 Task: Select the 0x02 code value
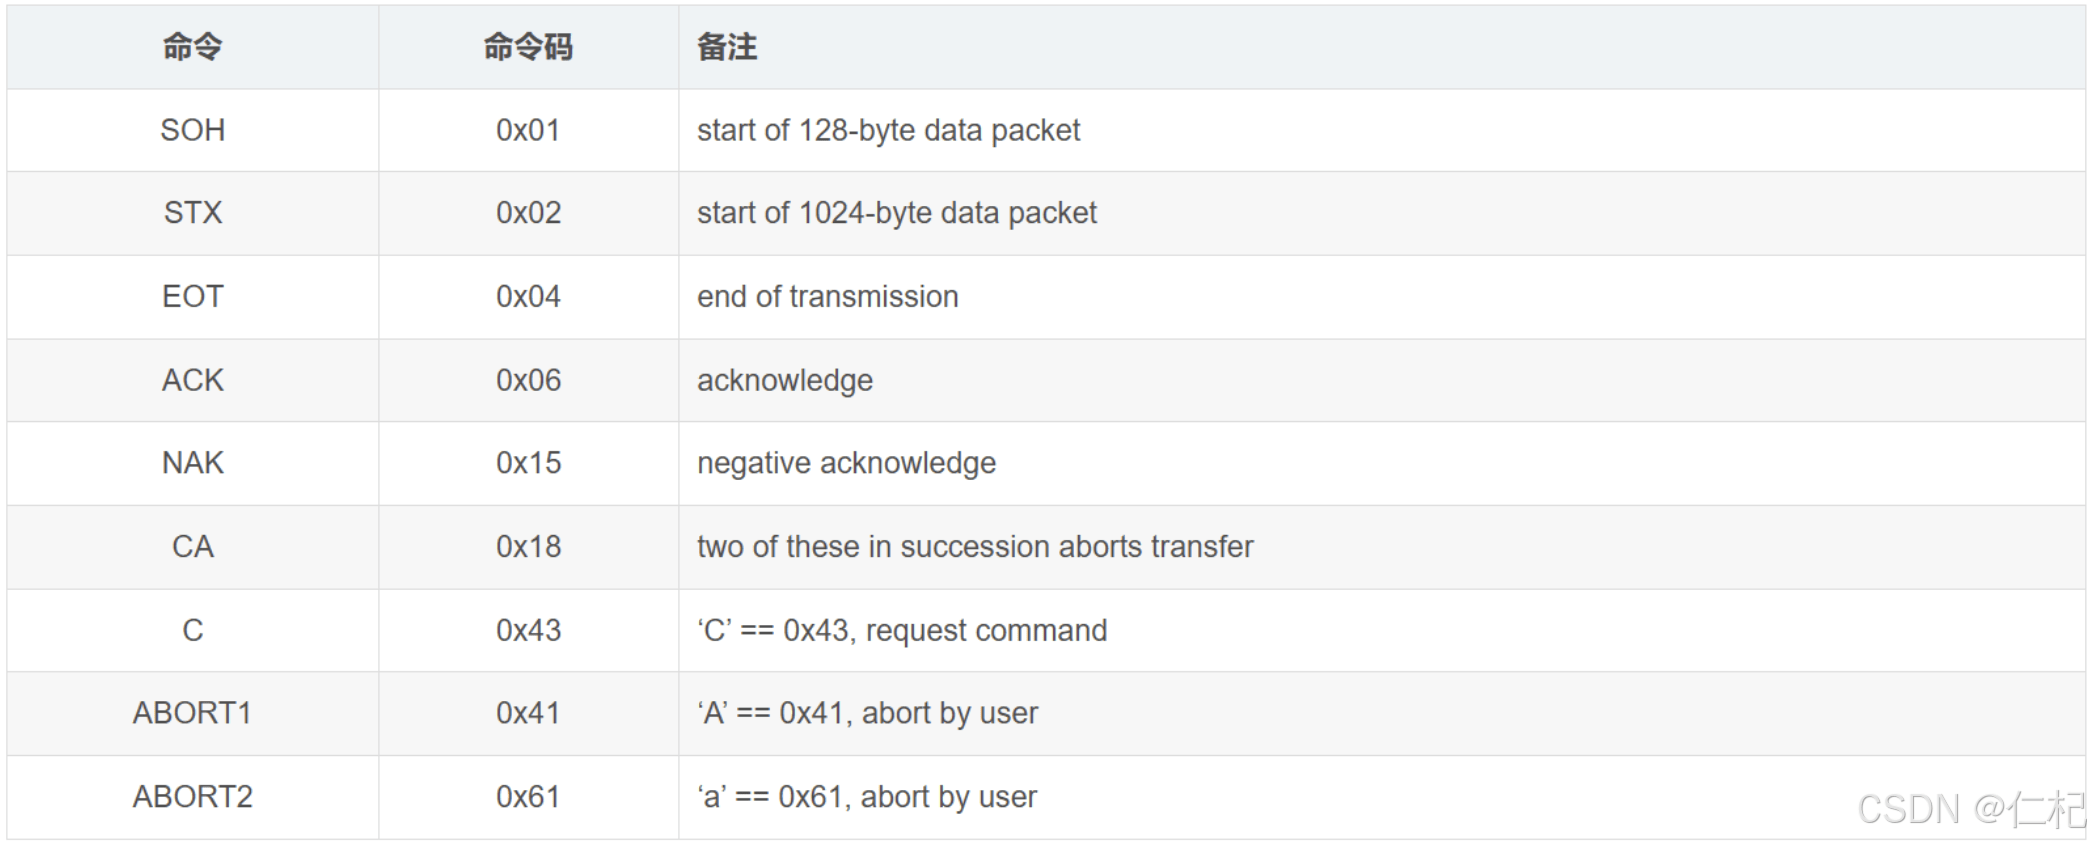point(528,213)
